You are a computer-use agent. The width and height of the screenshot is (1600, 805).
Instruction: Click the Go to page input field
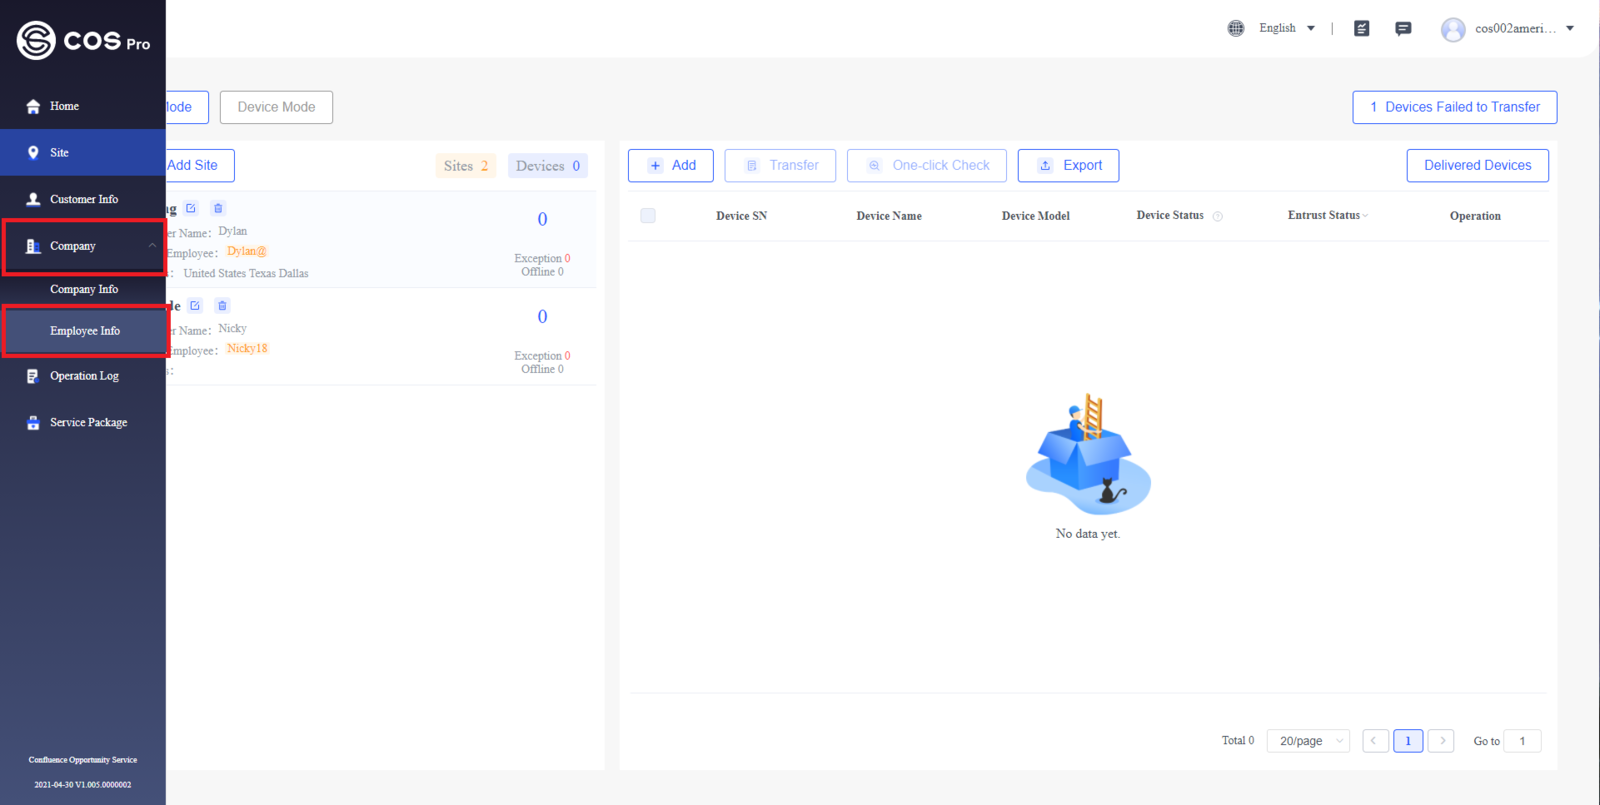click(1523, 741)
